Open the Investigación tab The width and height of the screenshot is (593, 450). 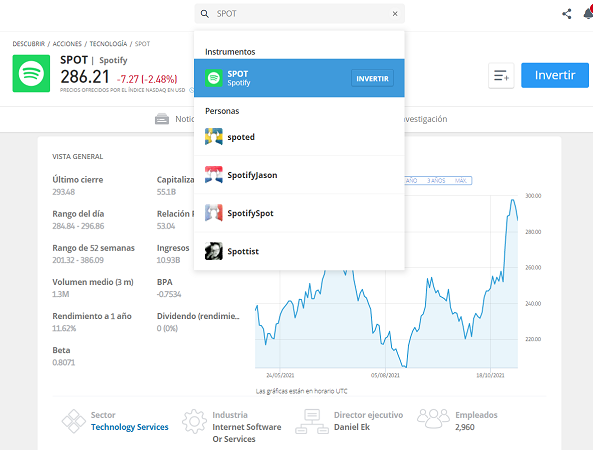(x=426, y=119)
